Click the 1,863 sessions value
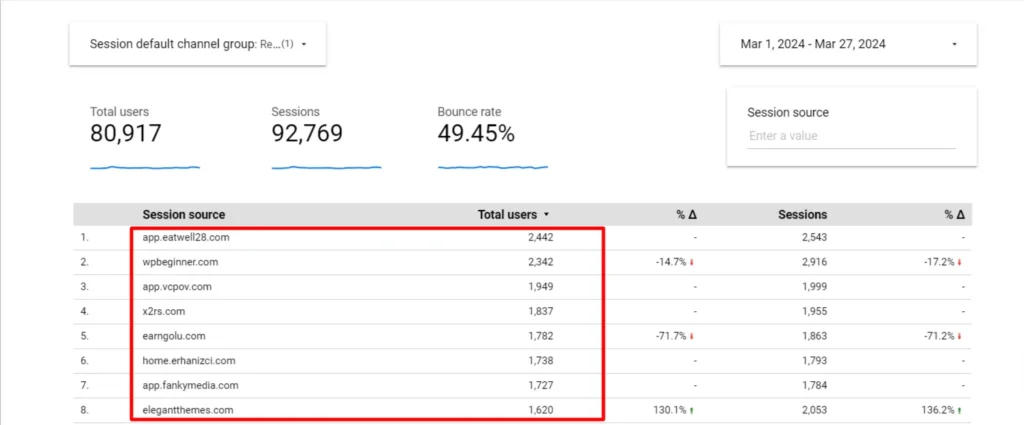1024x425 pixels. pos(814,336)
